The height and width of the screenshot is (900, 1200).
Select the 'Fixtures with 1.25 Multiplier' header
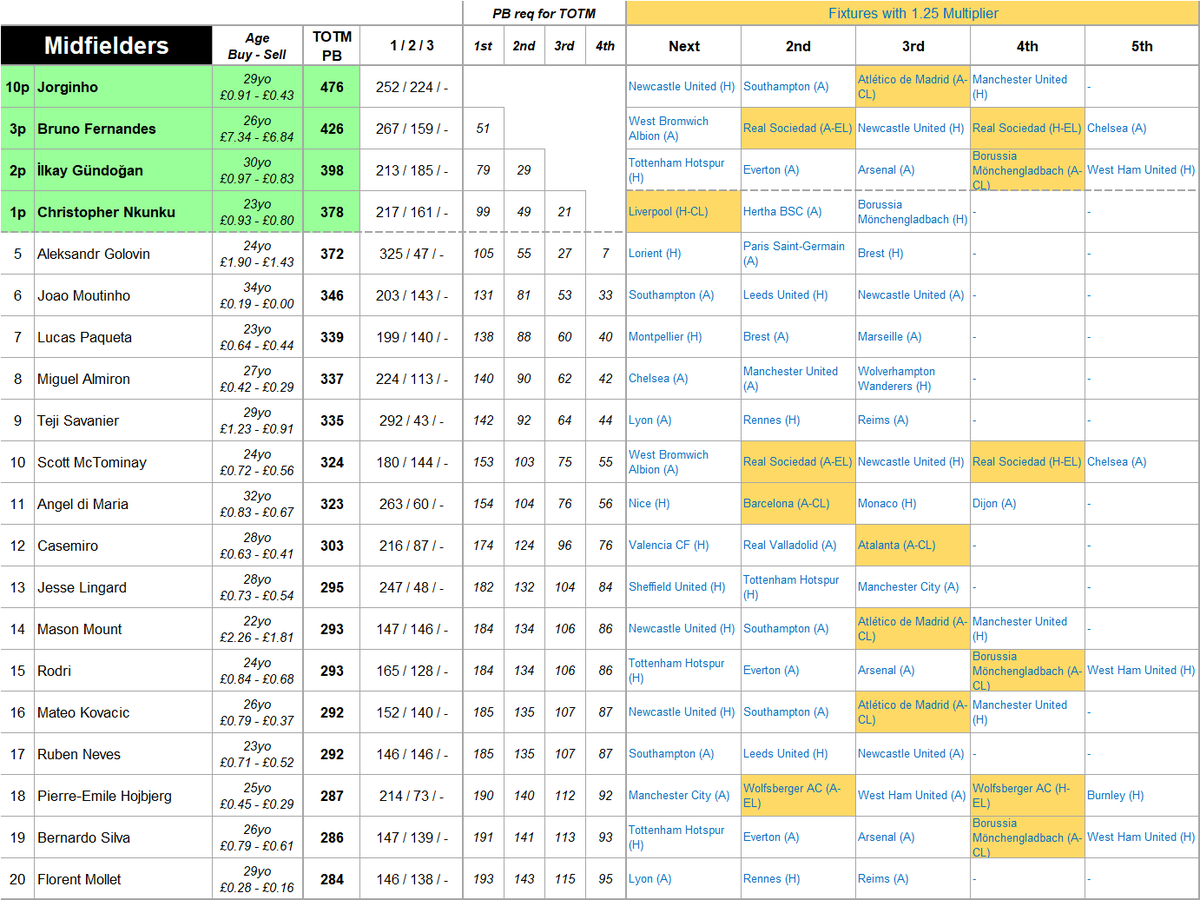pyautogui.click(x=913, y=13)
